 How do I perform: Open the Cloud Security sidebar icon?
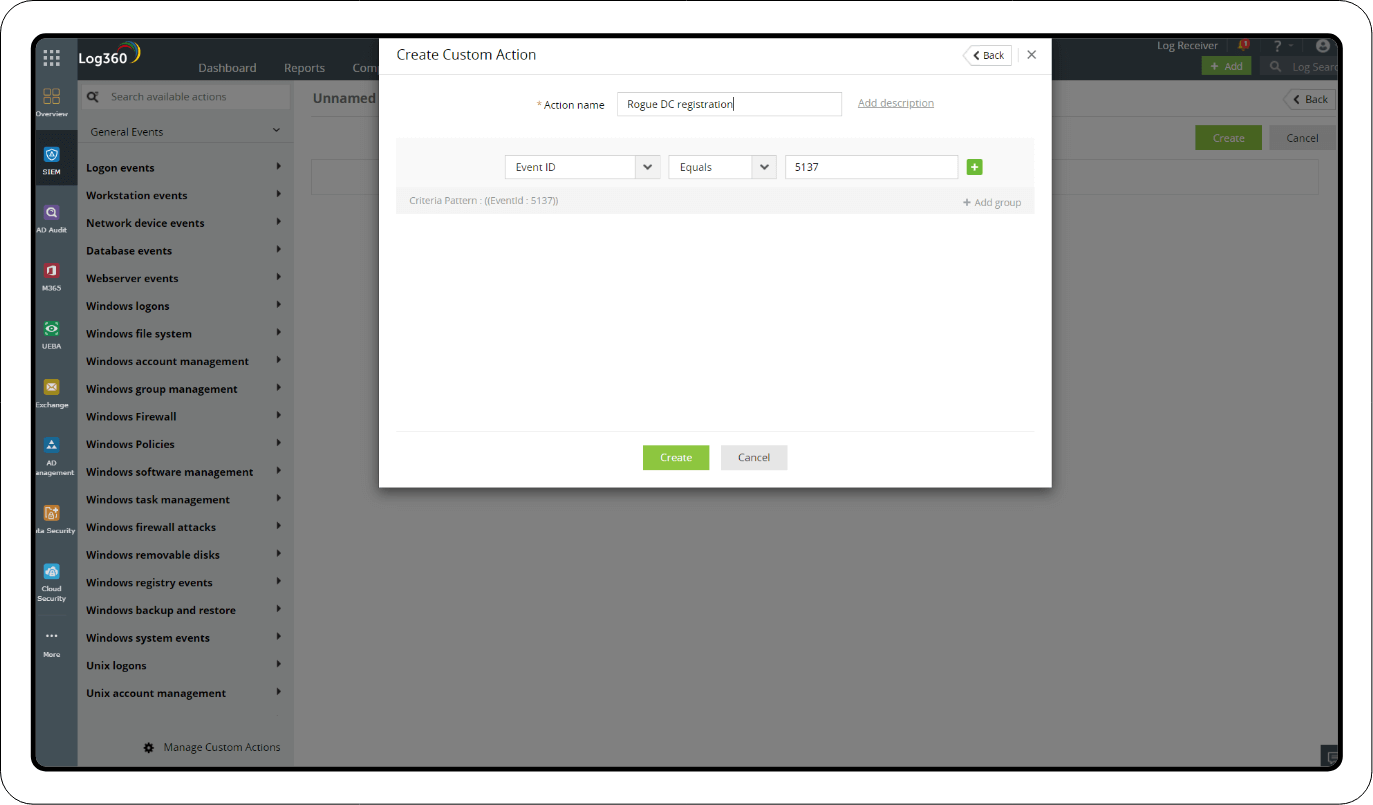tap(51, 573)
